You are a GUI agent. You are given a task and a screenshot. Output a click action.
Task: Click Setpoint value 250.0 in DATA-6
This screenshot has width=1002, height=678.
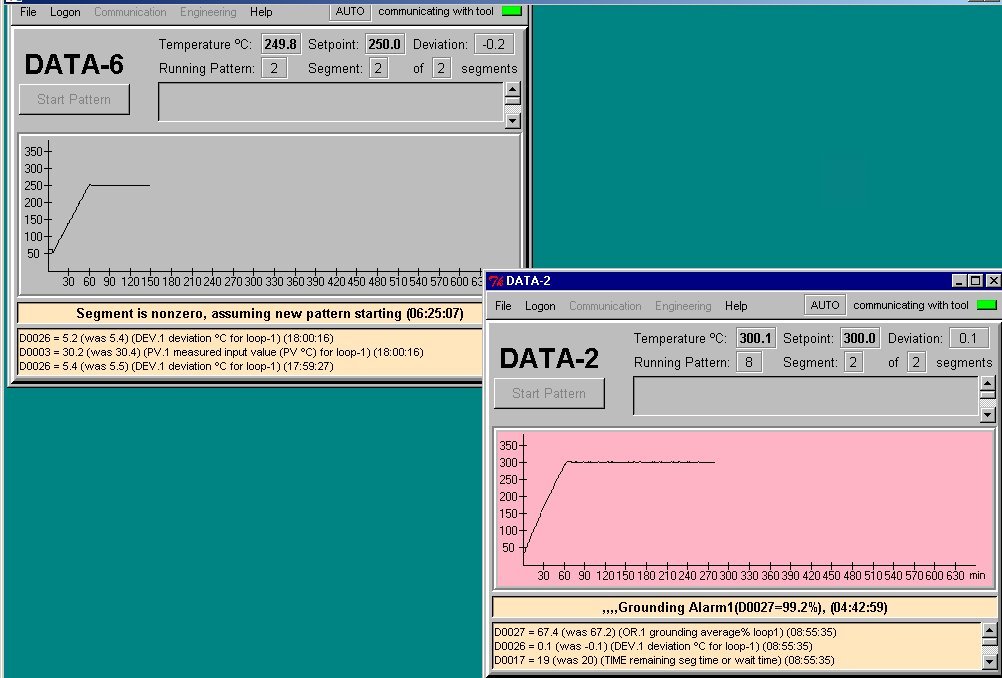tap(385, 44)
